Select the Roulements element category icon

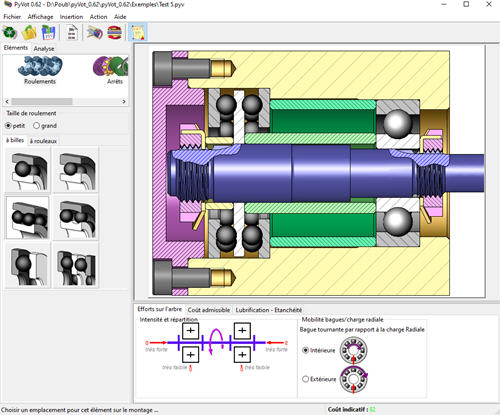point(40,66)
